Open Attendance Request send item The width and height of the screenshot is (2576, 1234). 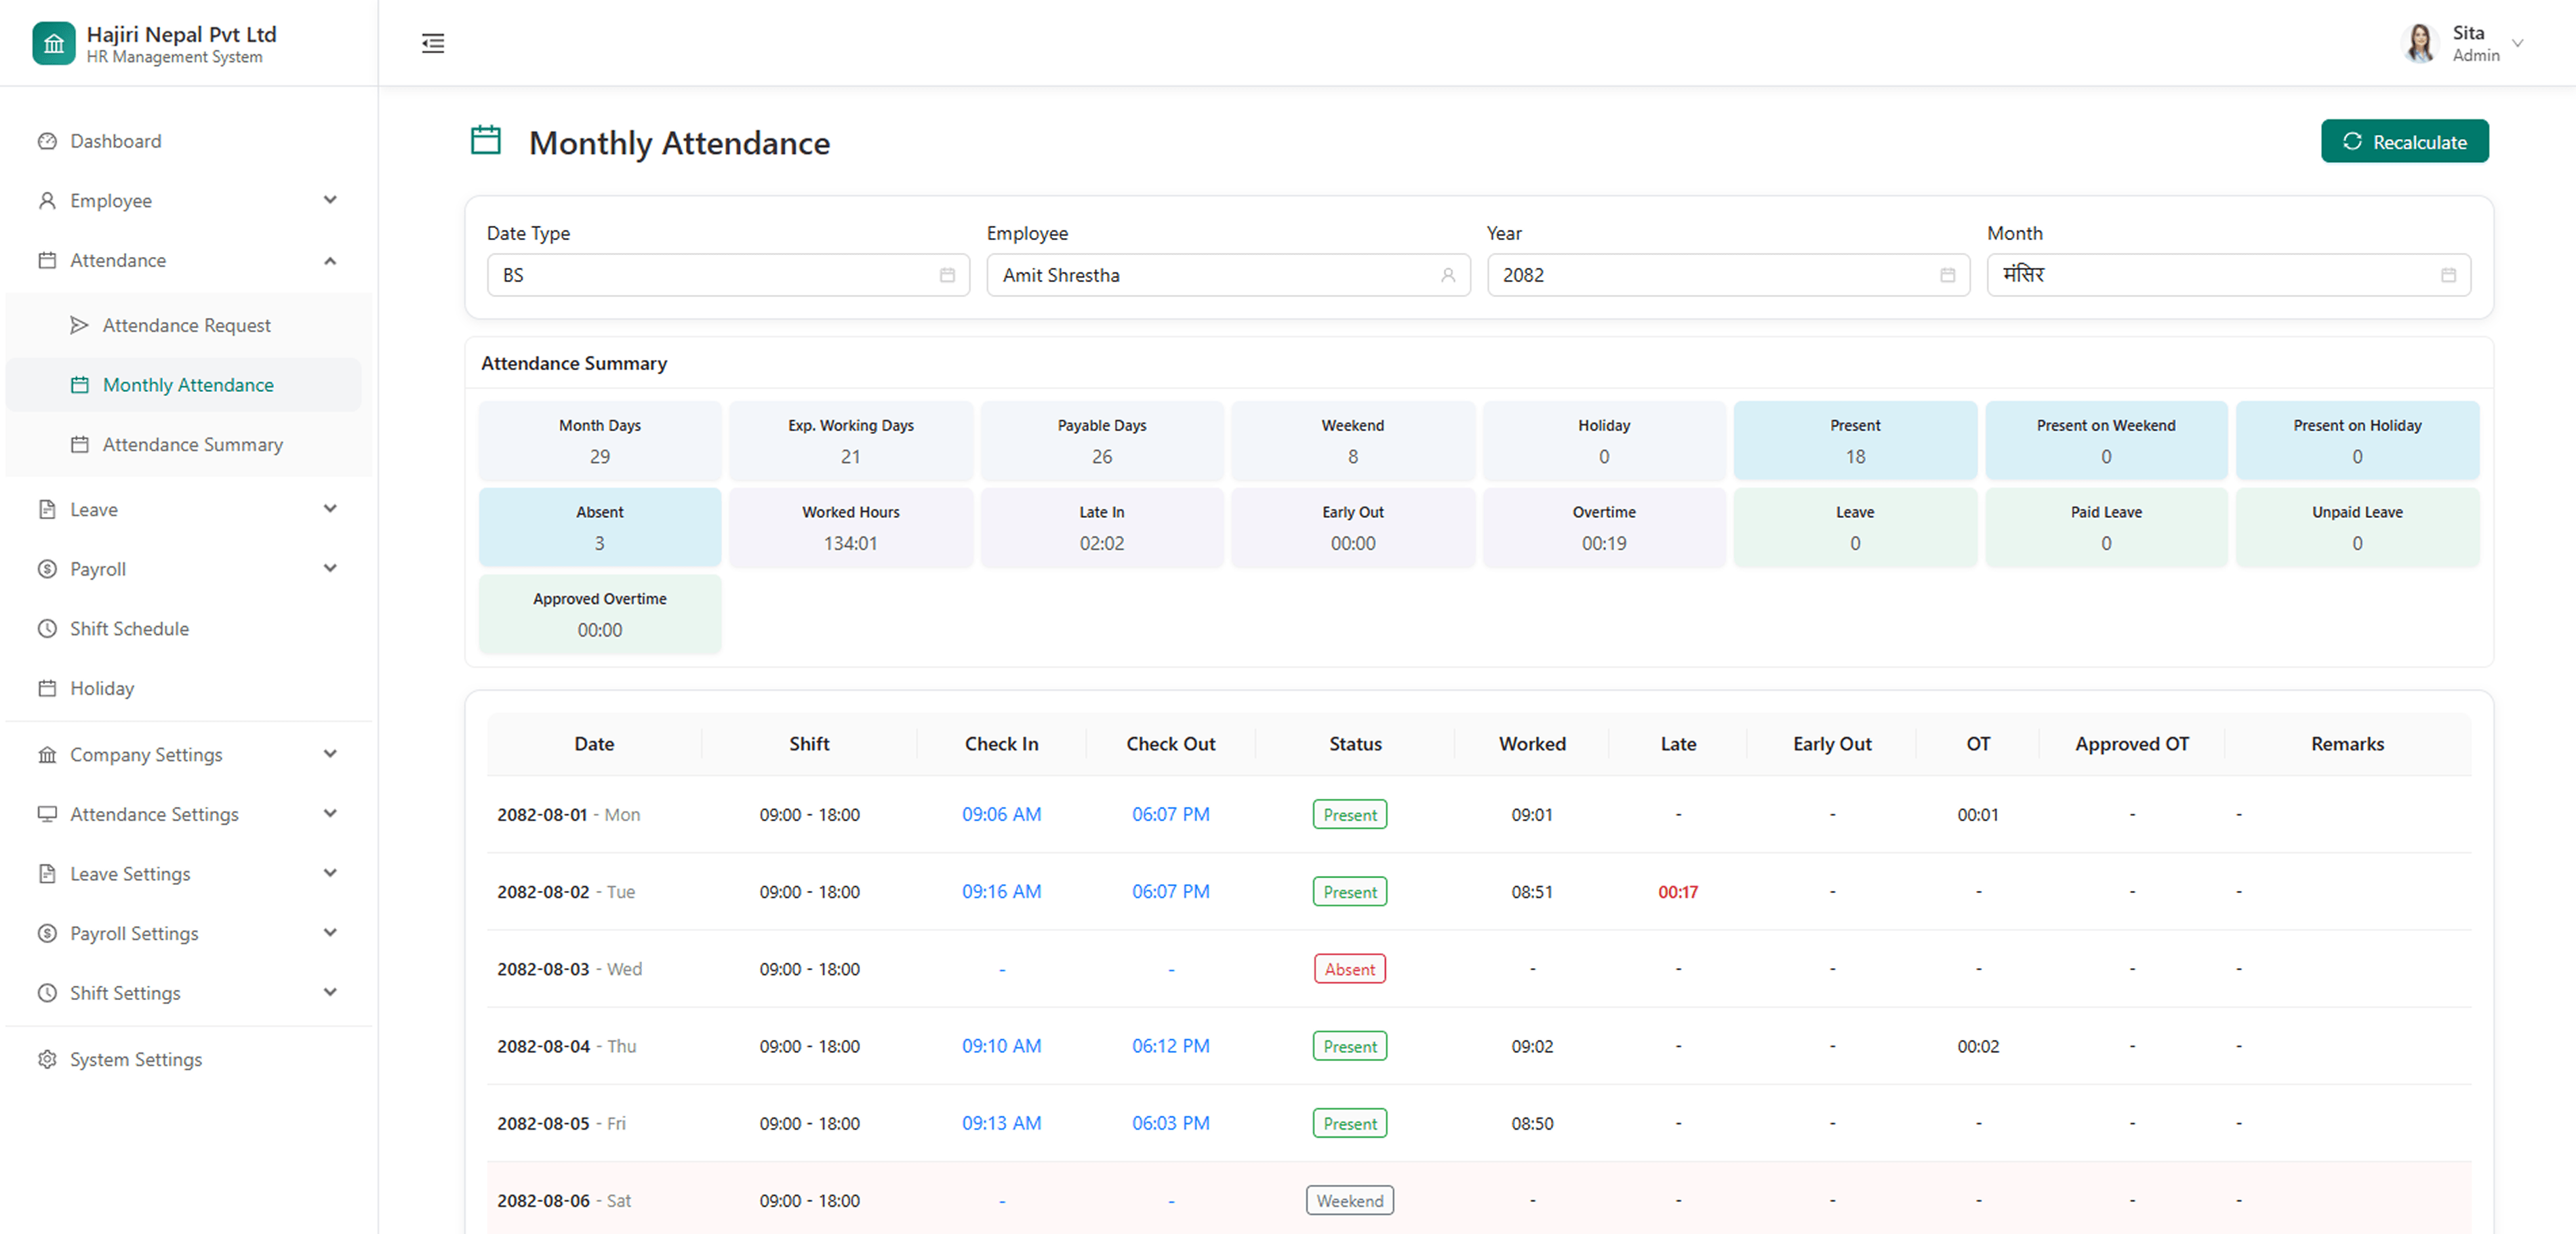[186, 325]
